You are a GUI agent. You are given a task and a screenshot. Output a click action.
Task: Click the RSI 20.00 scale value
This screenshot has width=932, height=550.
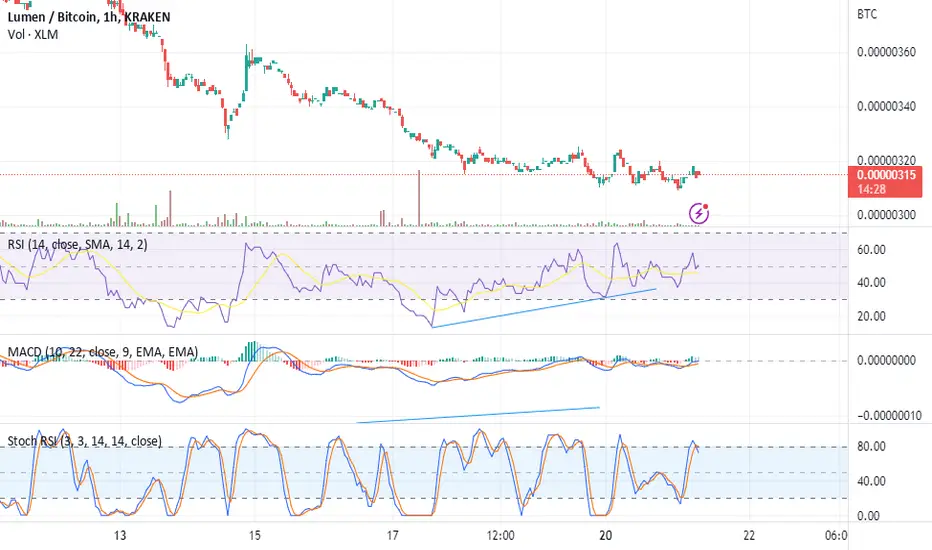[x=871, y=316]
